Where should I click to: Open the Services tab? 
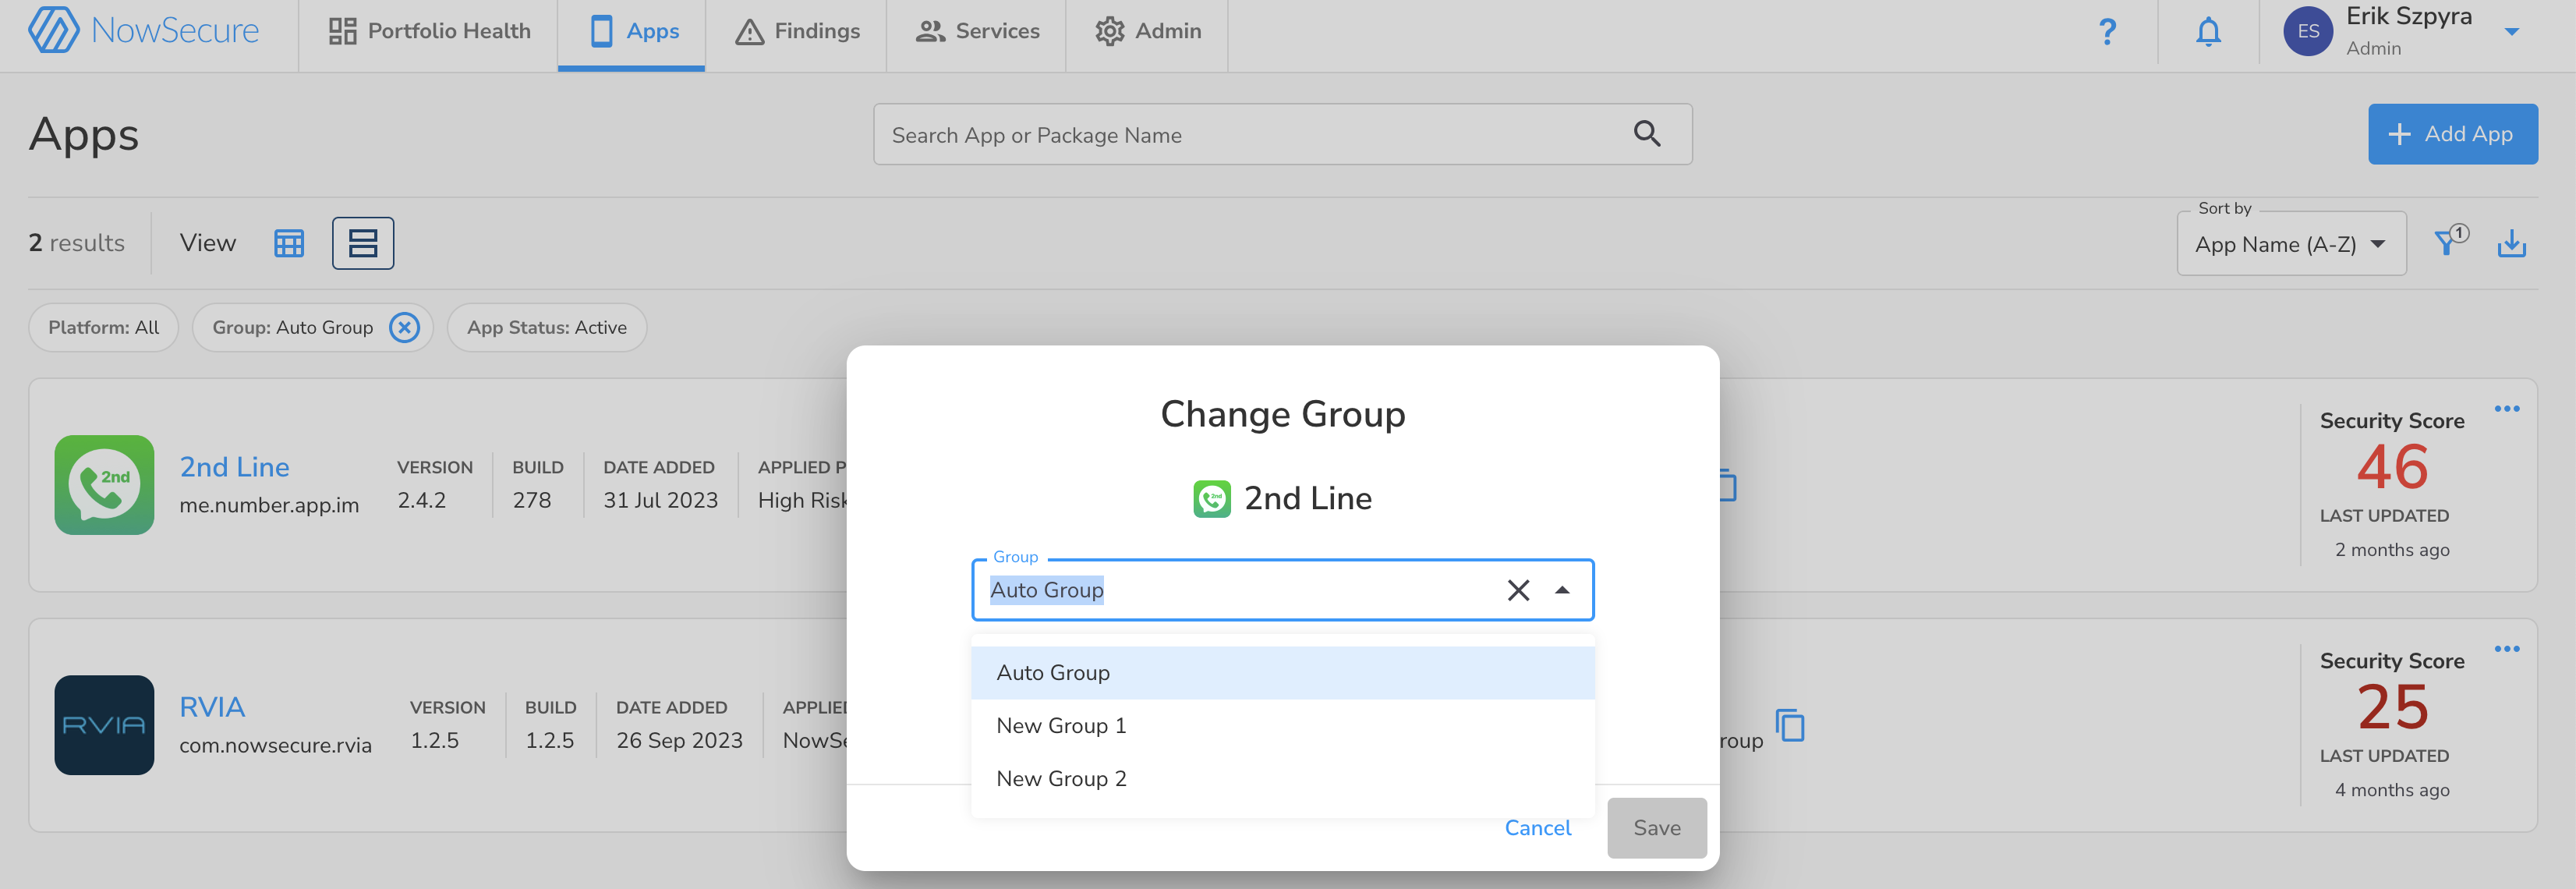[x=977, y=31]
